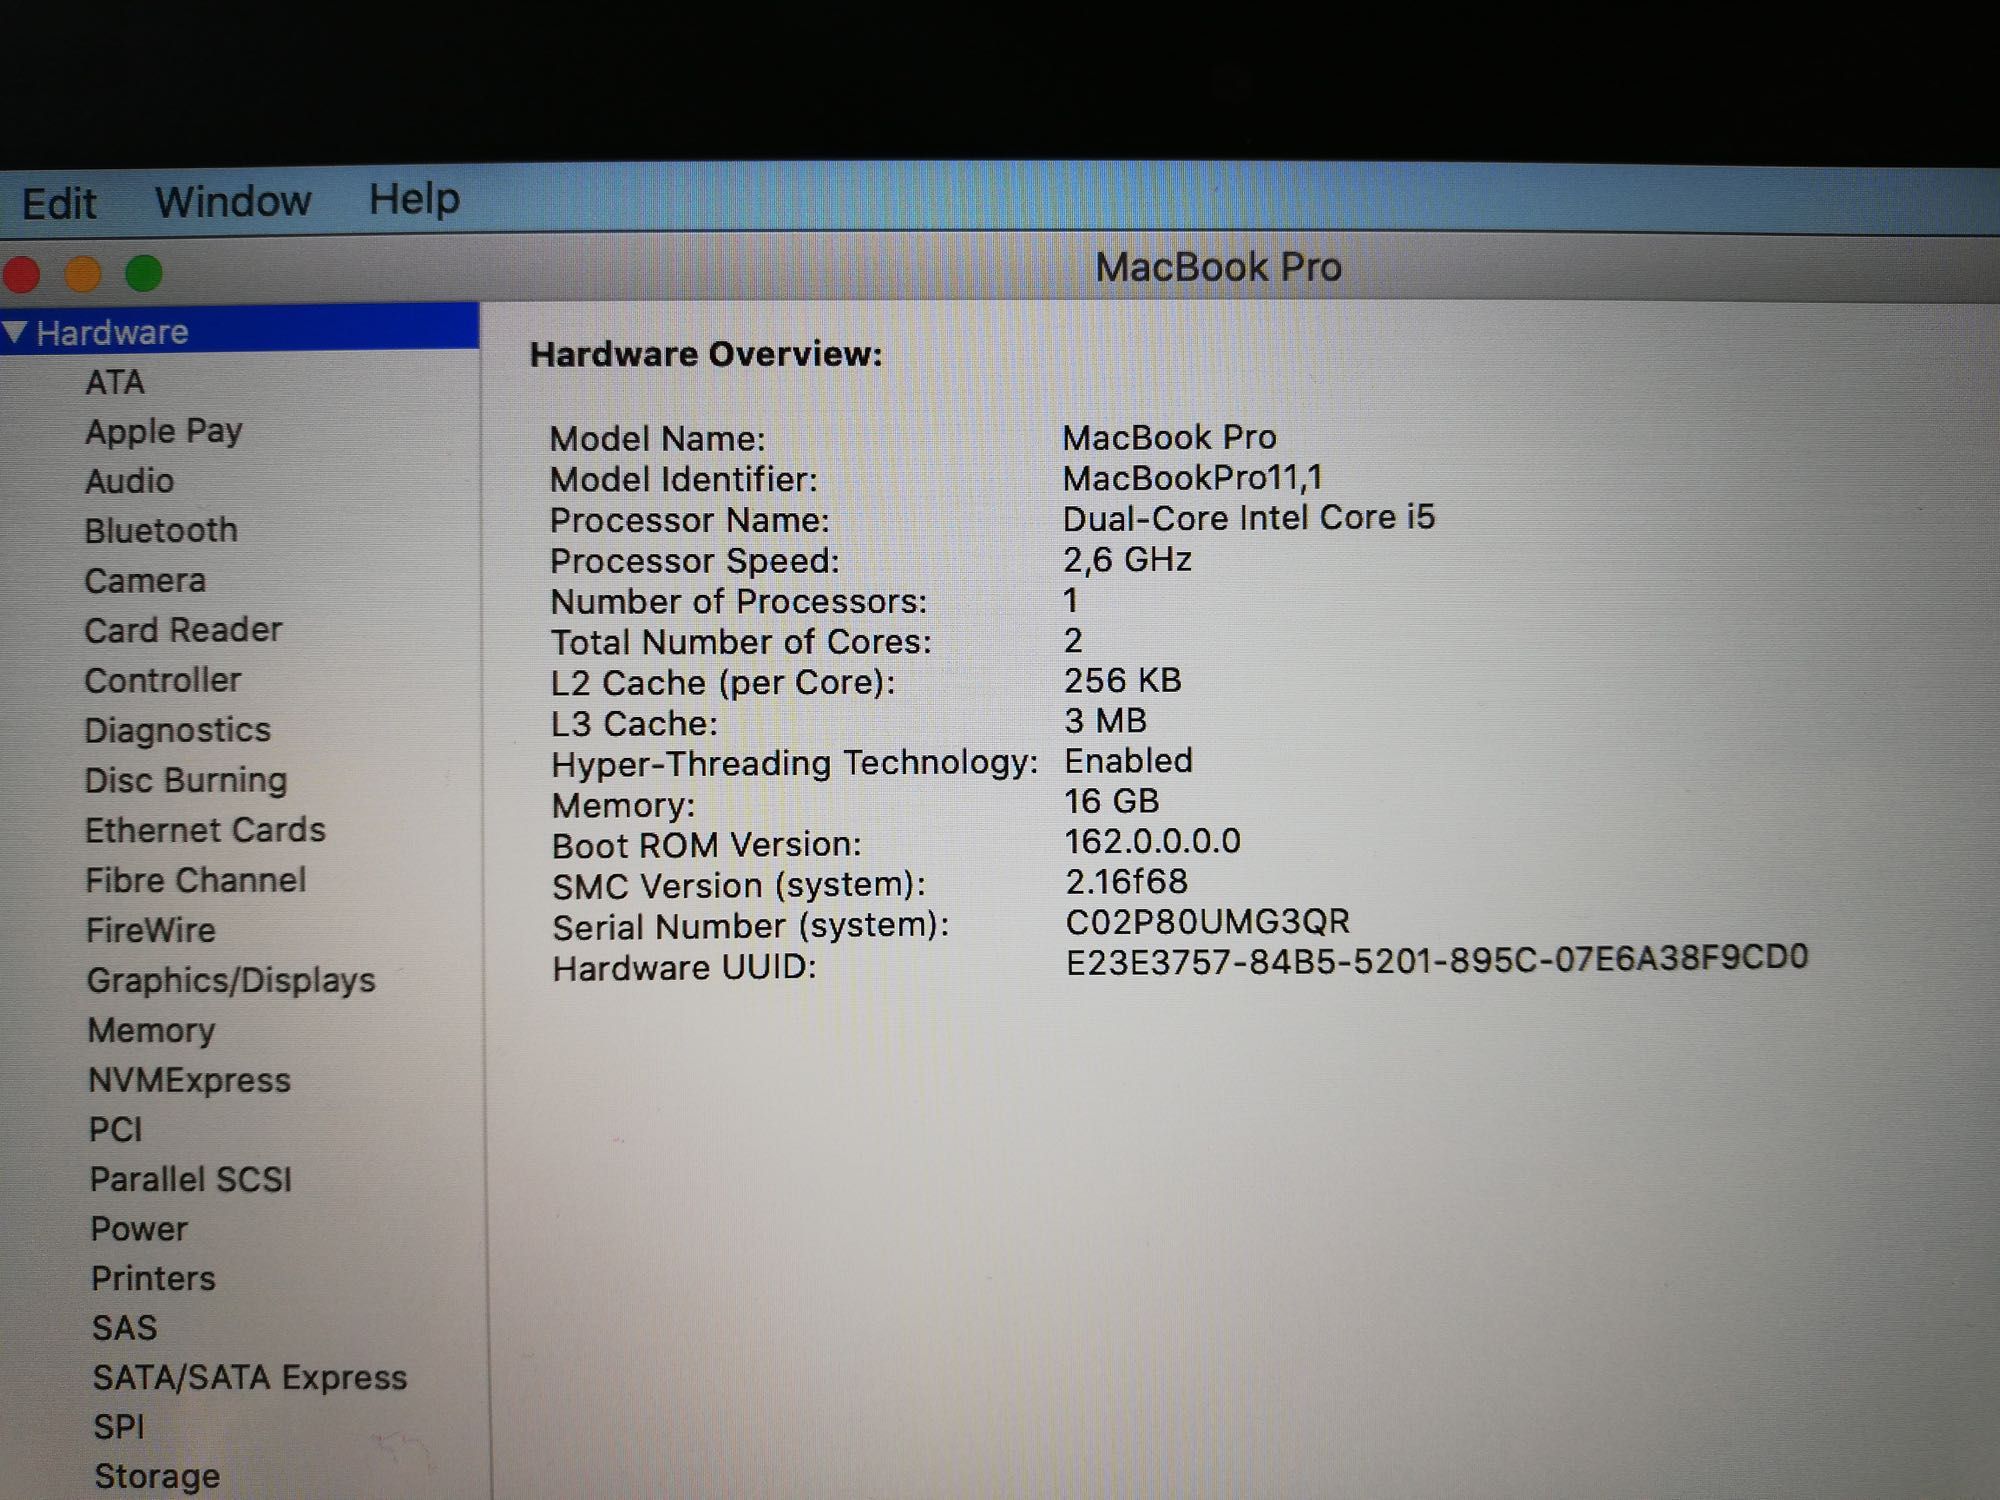Click the MacBook Pro window title
Image resolution: width=2000 pixels, height=1500 pixels.
coord(1218,267)
